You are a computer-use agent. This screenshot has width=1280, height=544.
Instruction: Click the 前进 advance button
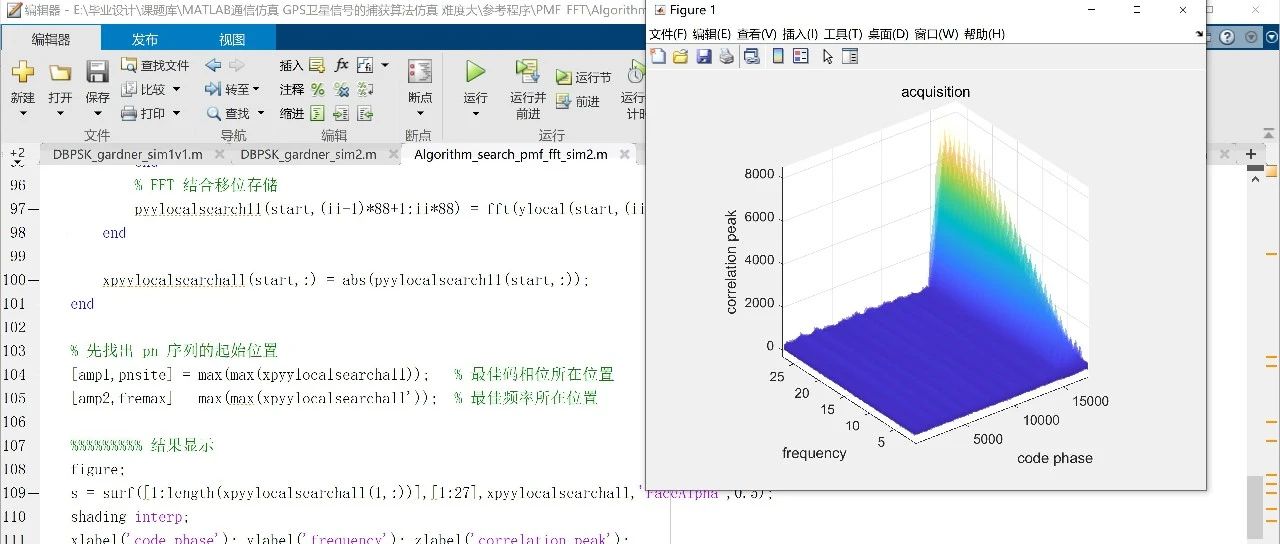(x=578, y=102)
